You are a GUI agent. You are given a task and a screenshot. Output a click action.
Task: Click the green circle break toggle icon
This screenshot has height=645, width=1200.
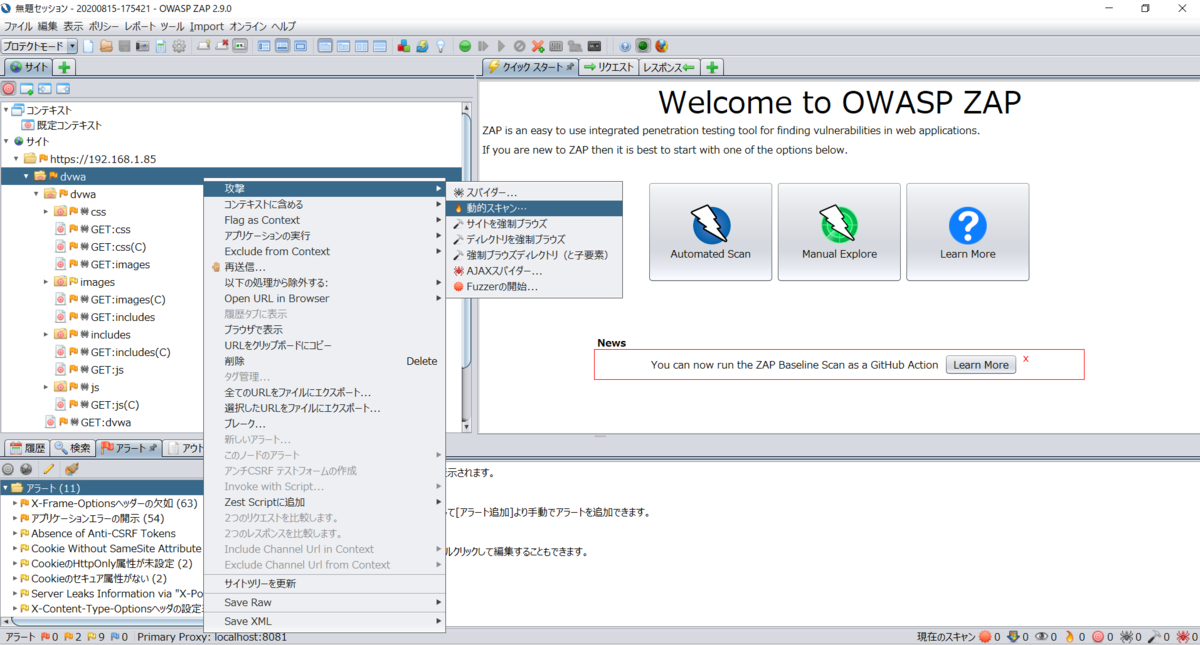pyautogui.click(x=465, y=46)
